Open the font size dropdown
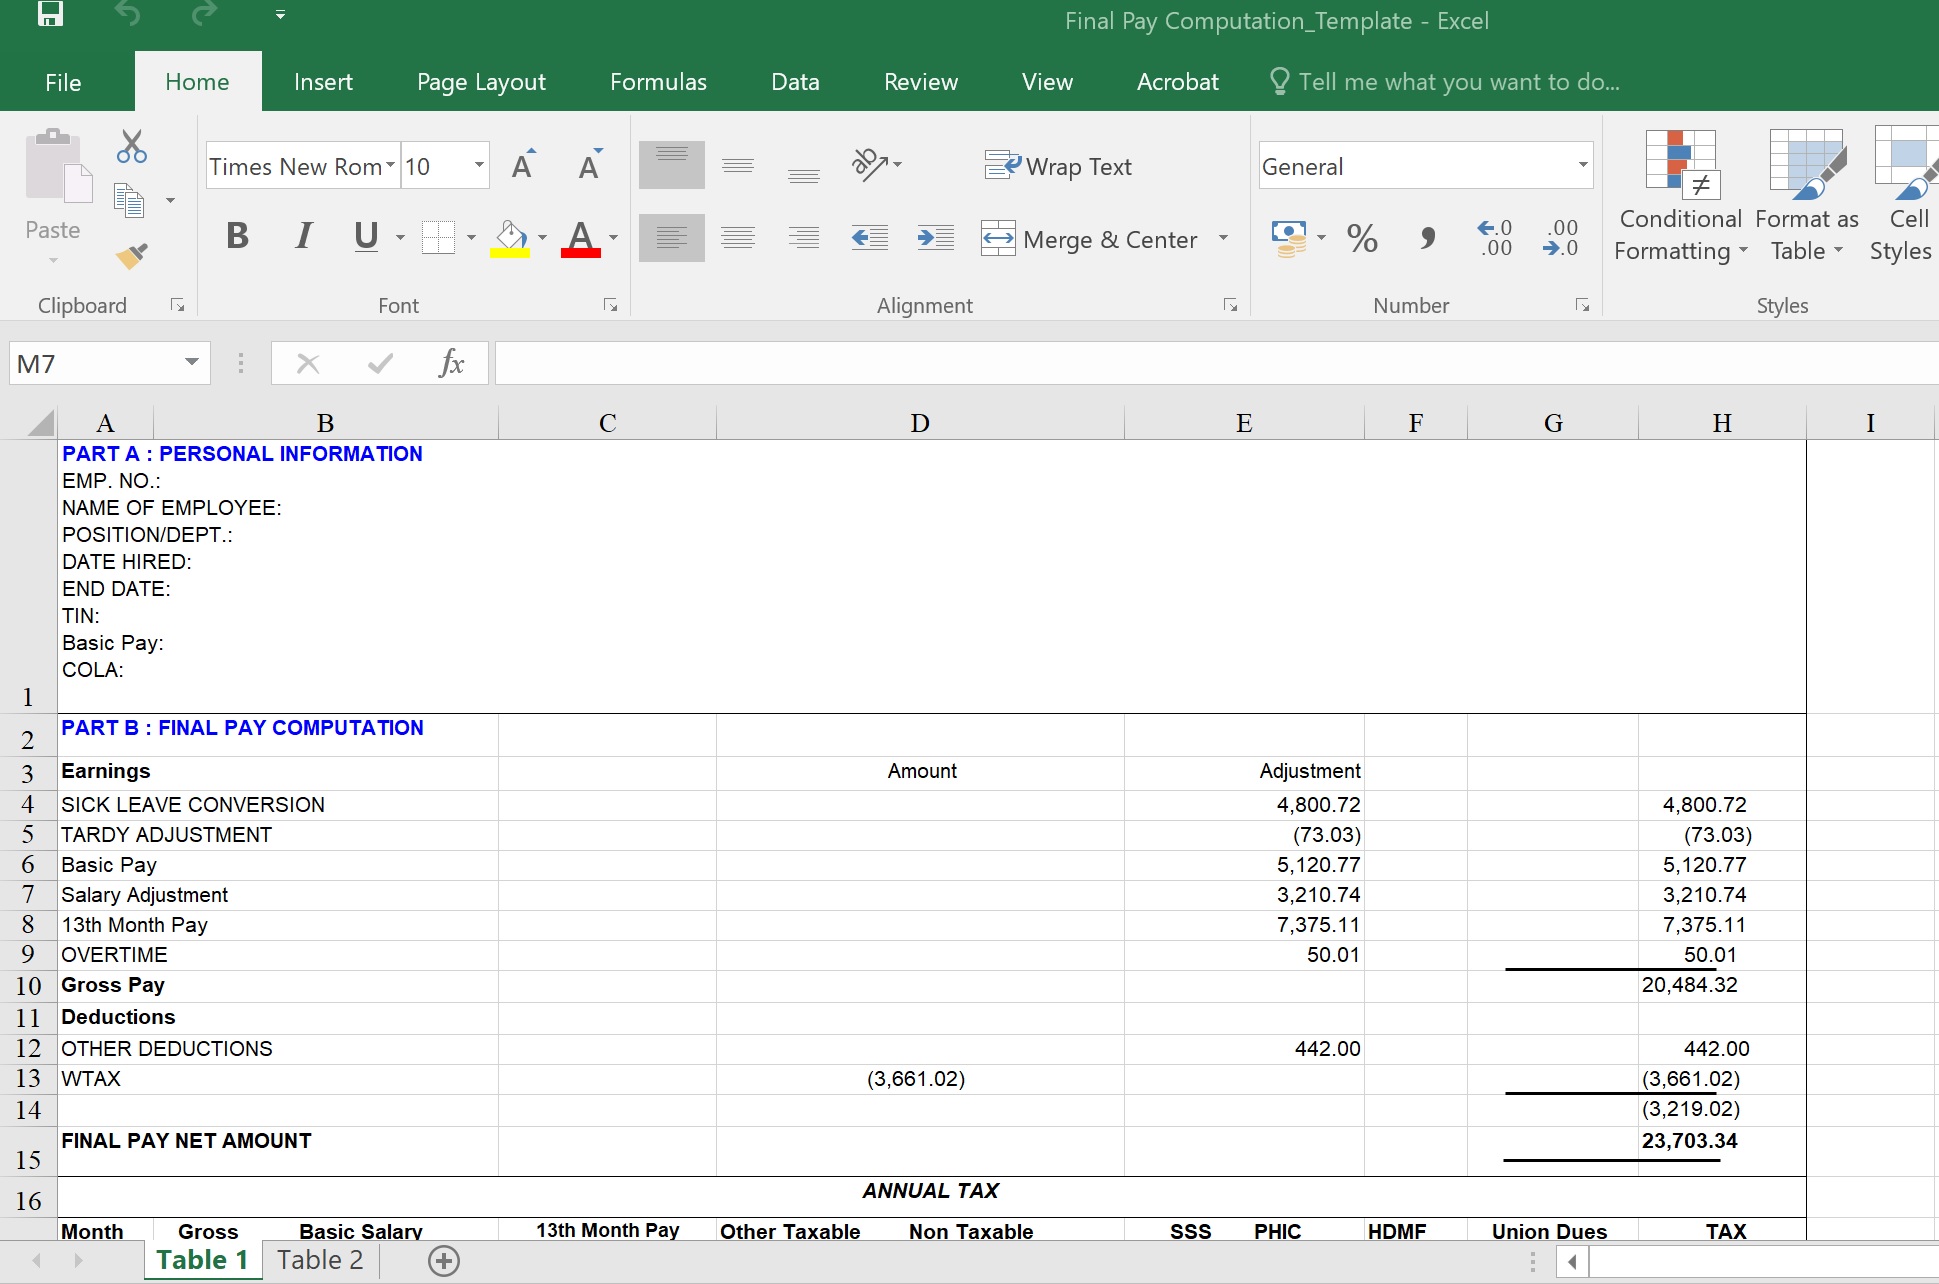The height and width of the screenshot is (1284, 1939). tap(479, 166)
